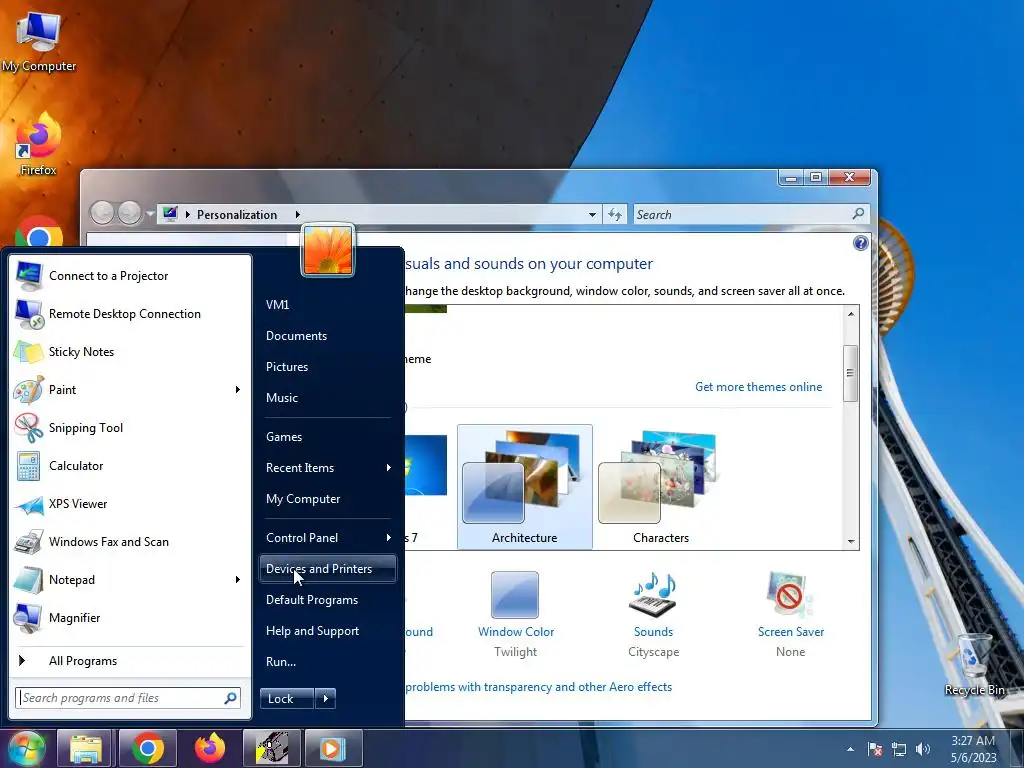The height and width of the screenshot is (768, 1024).
Task: Click the network tray icon
Action: pyautogui.click(x=899, y=749)
